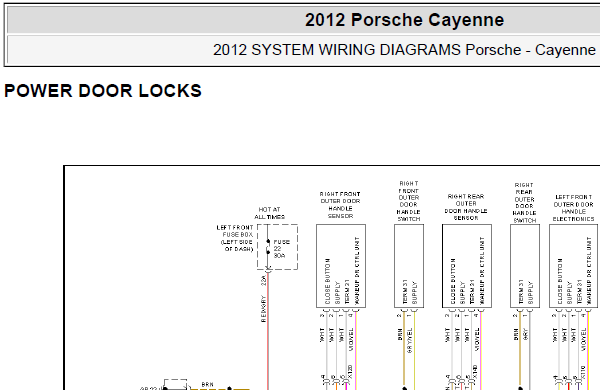Click the "X110" connector label
This screenshot has height=390, width=600.
583,372
